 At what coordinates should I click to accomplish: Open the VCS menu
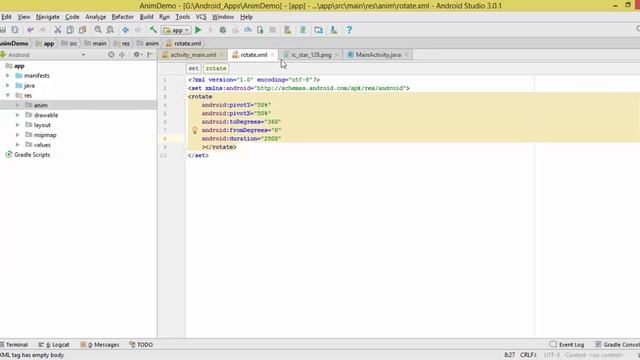pyautogui.click(x=201, y=17)
